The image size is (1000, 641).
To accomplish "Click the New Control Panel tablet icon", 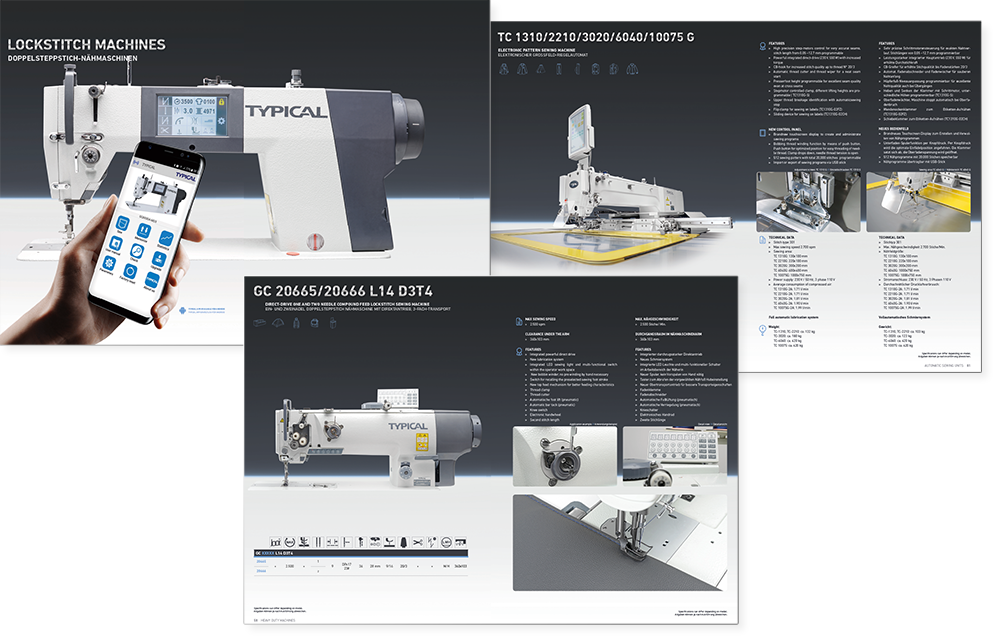I will tap(763, 133).
